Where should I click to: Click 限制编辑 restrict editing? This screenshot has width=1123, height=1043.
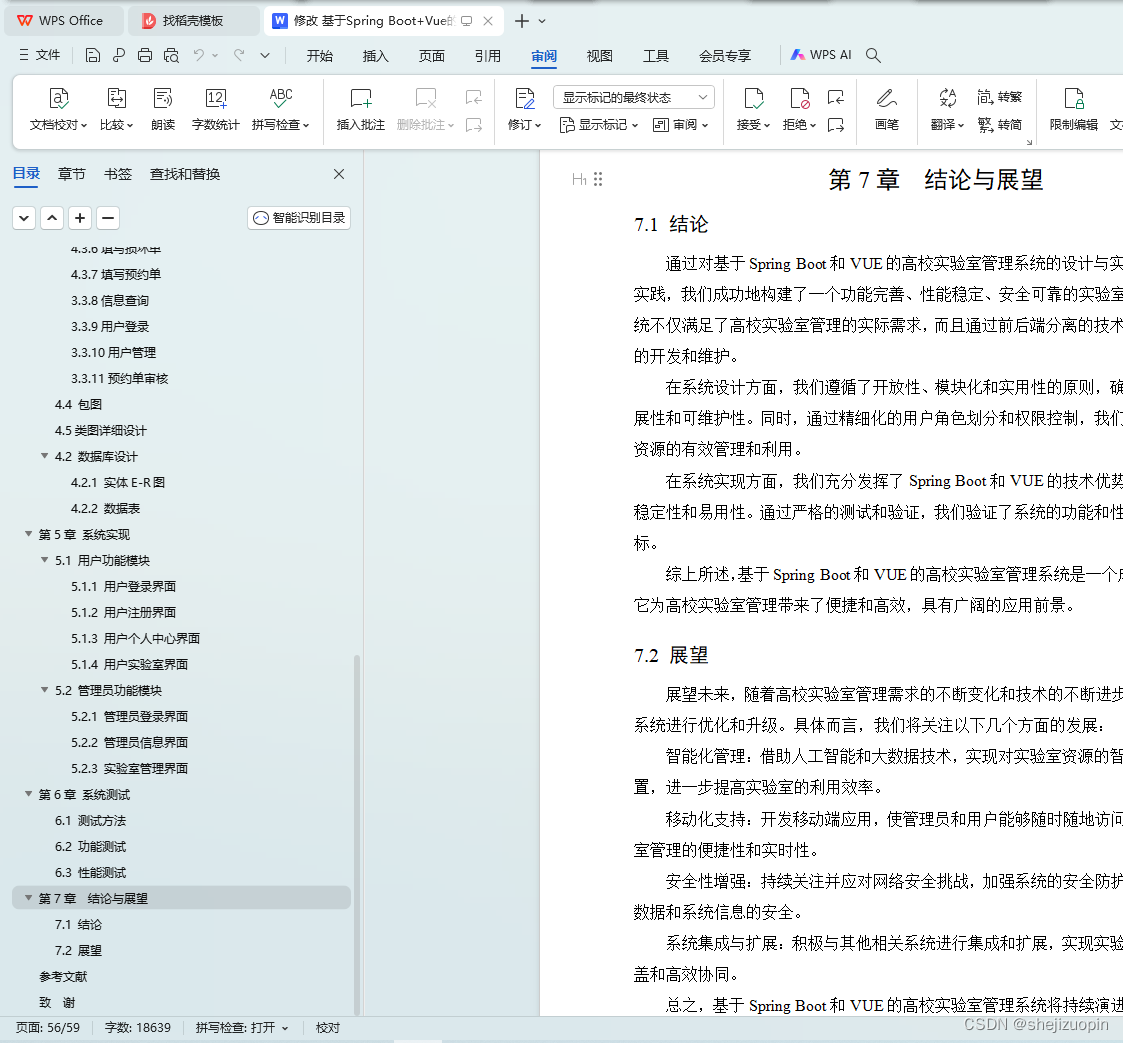point(1074,109)
